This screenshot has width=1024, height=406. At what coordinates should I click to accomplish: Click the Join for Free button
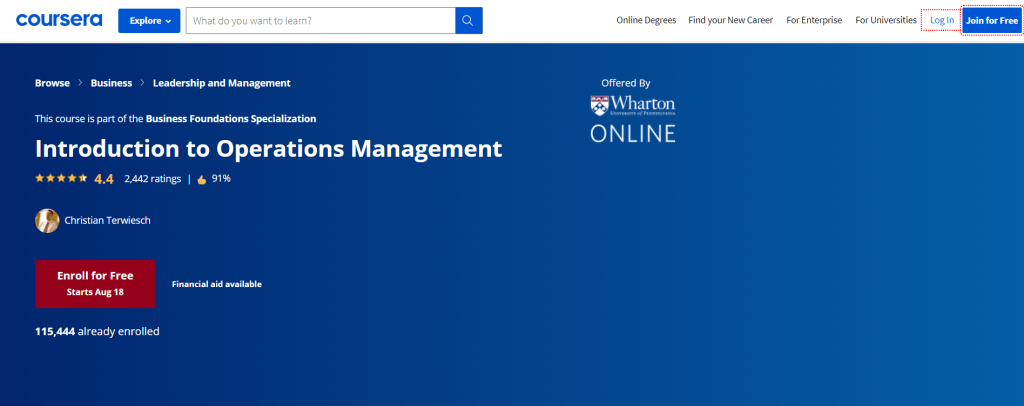[991, 20]
